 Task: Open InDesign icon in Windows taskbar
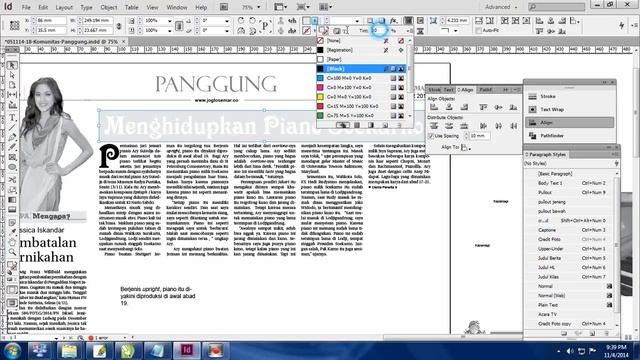187,350
